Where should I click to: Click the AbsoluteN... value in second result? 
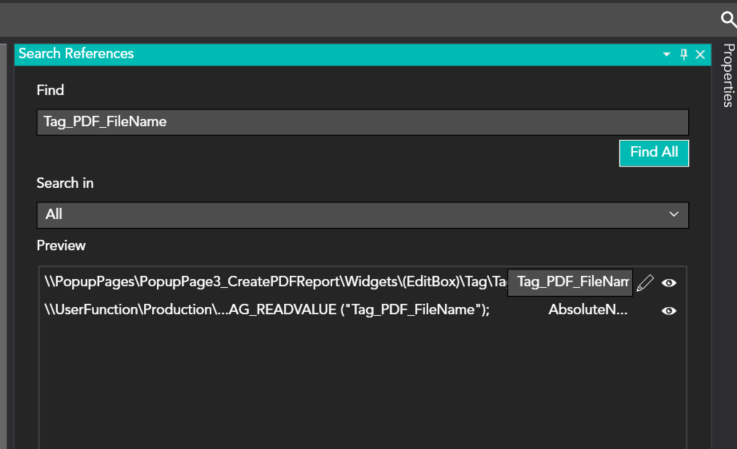tap(588, 310)
